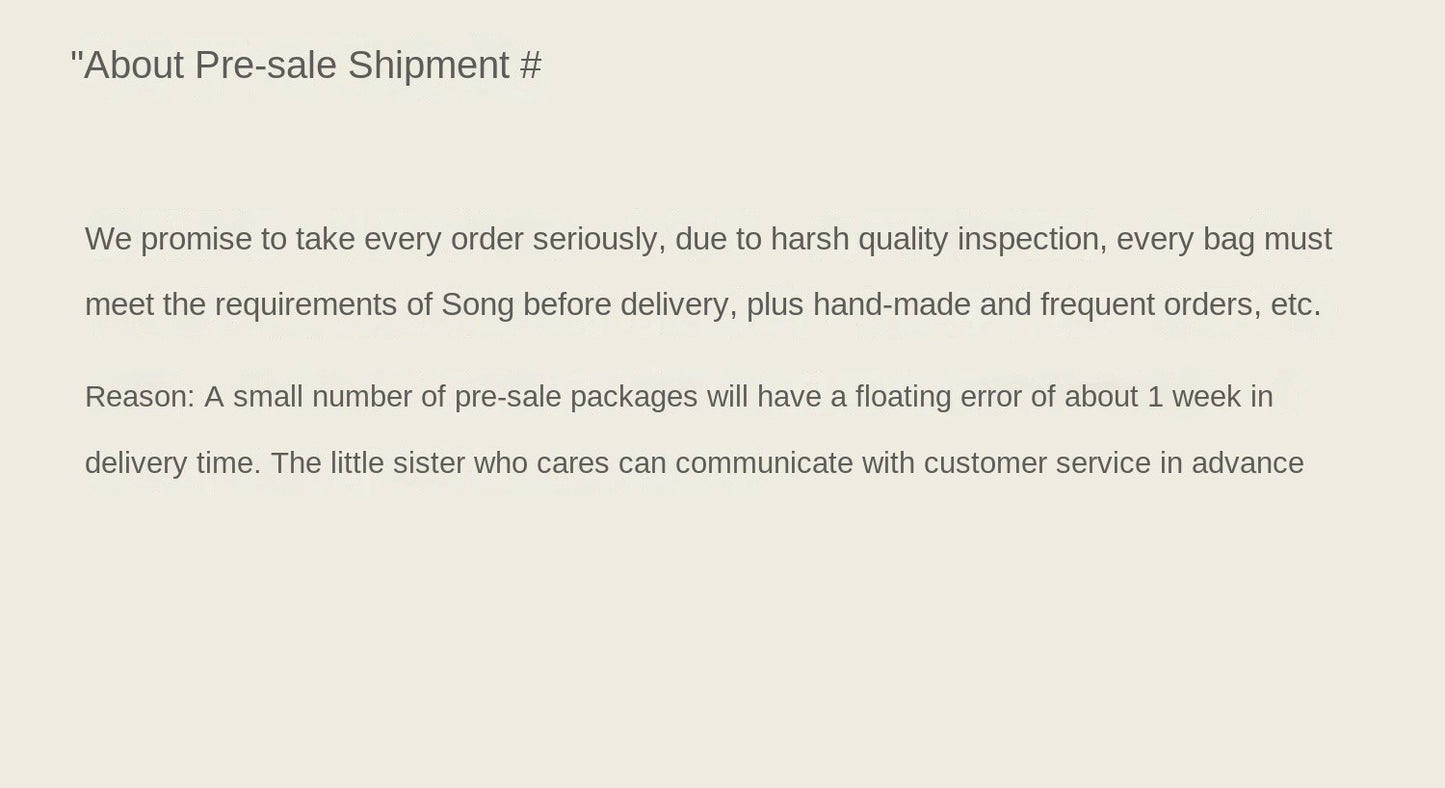The width and height of the screenshot is (1445, 788).
Task: Click the word "Song" in the second line
Action: [x=477, y=305]
